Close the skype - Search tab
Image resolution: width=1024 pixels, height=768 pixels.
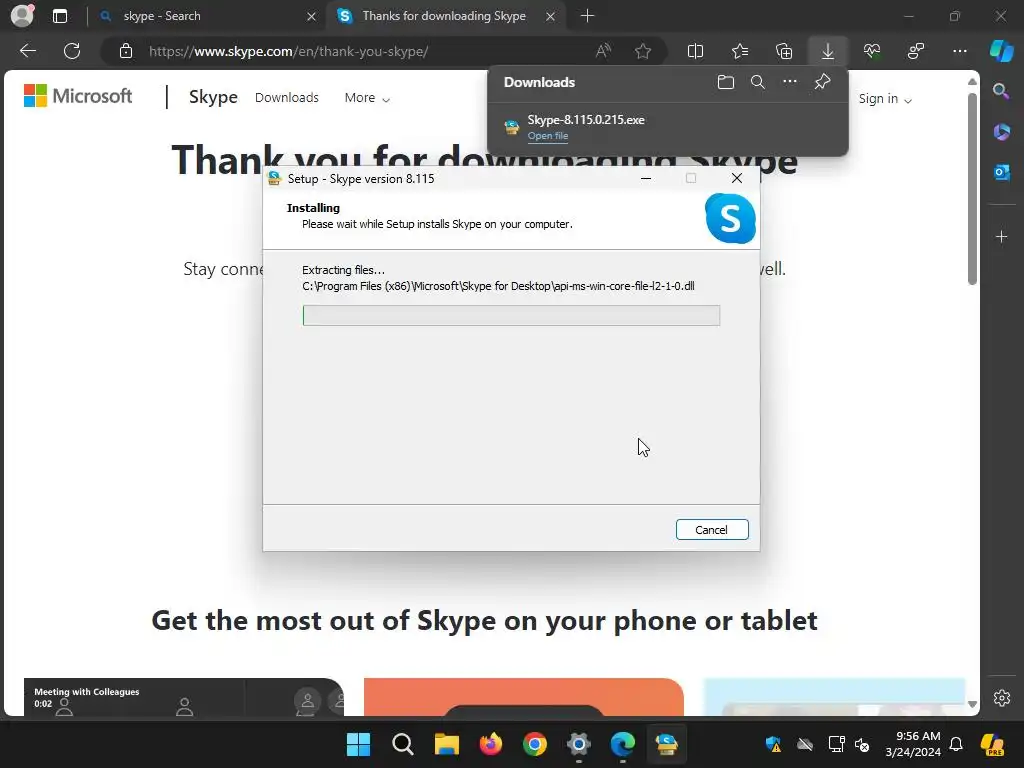312,16
